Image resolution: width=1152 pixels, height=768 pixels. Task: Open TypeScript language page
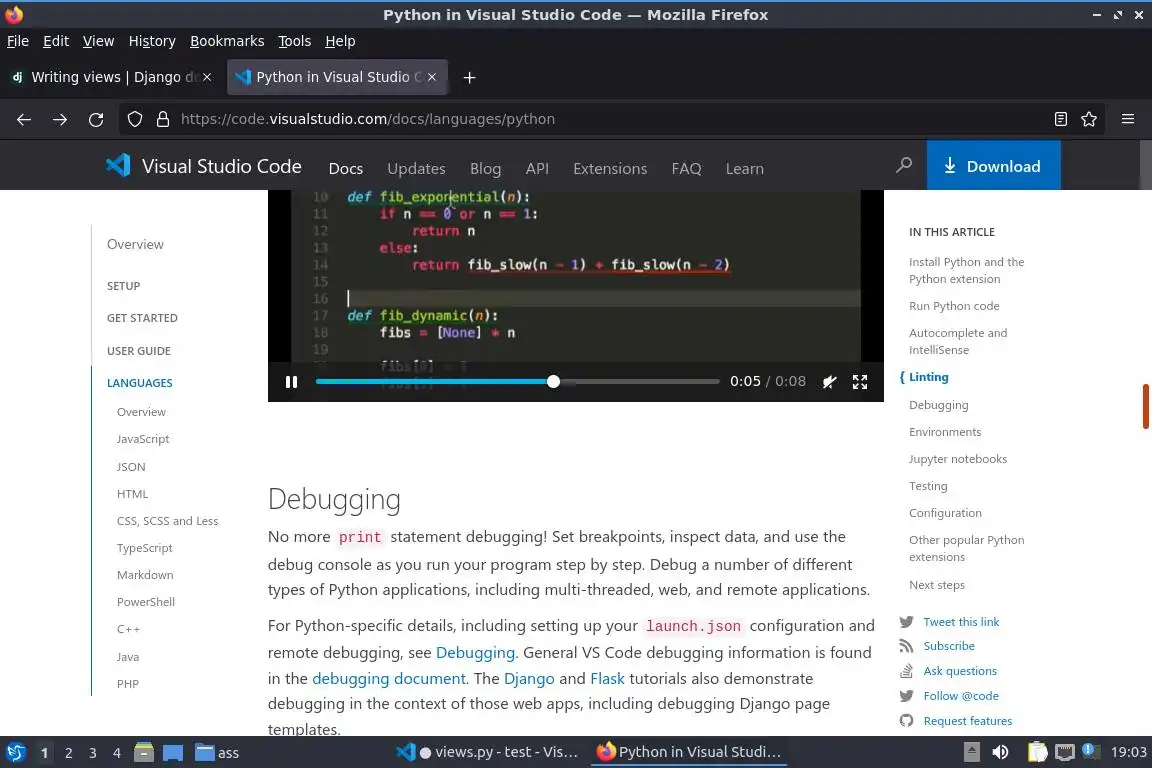[x=145, y=548]
